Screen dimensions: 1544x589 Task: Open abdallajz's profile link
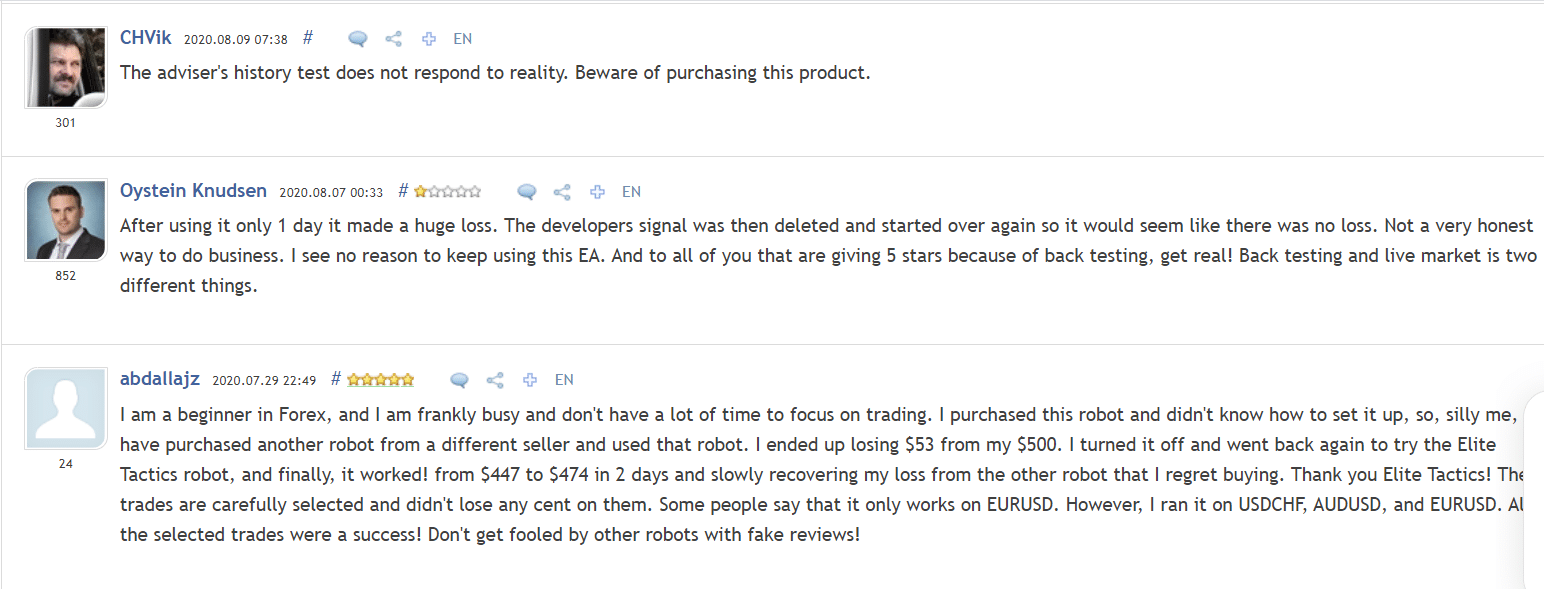tap(160, 379)
